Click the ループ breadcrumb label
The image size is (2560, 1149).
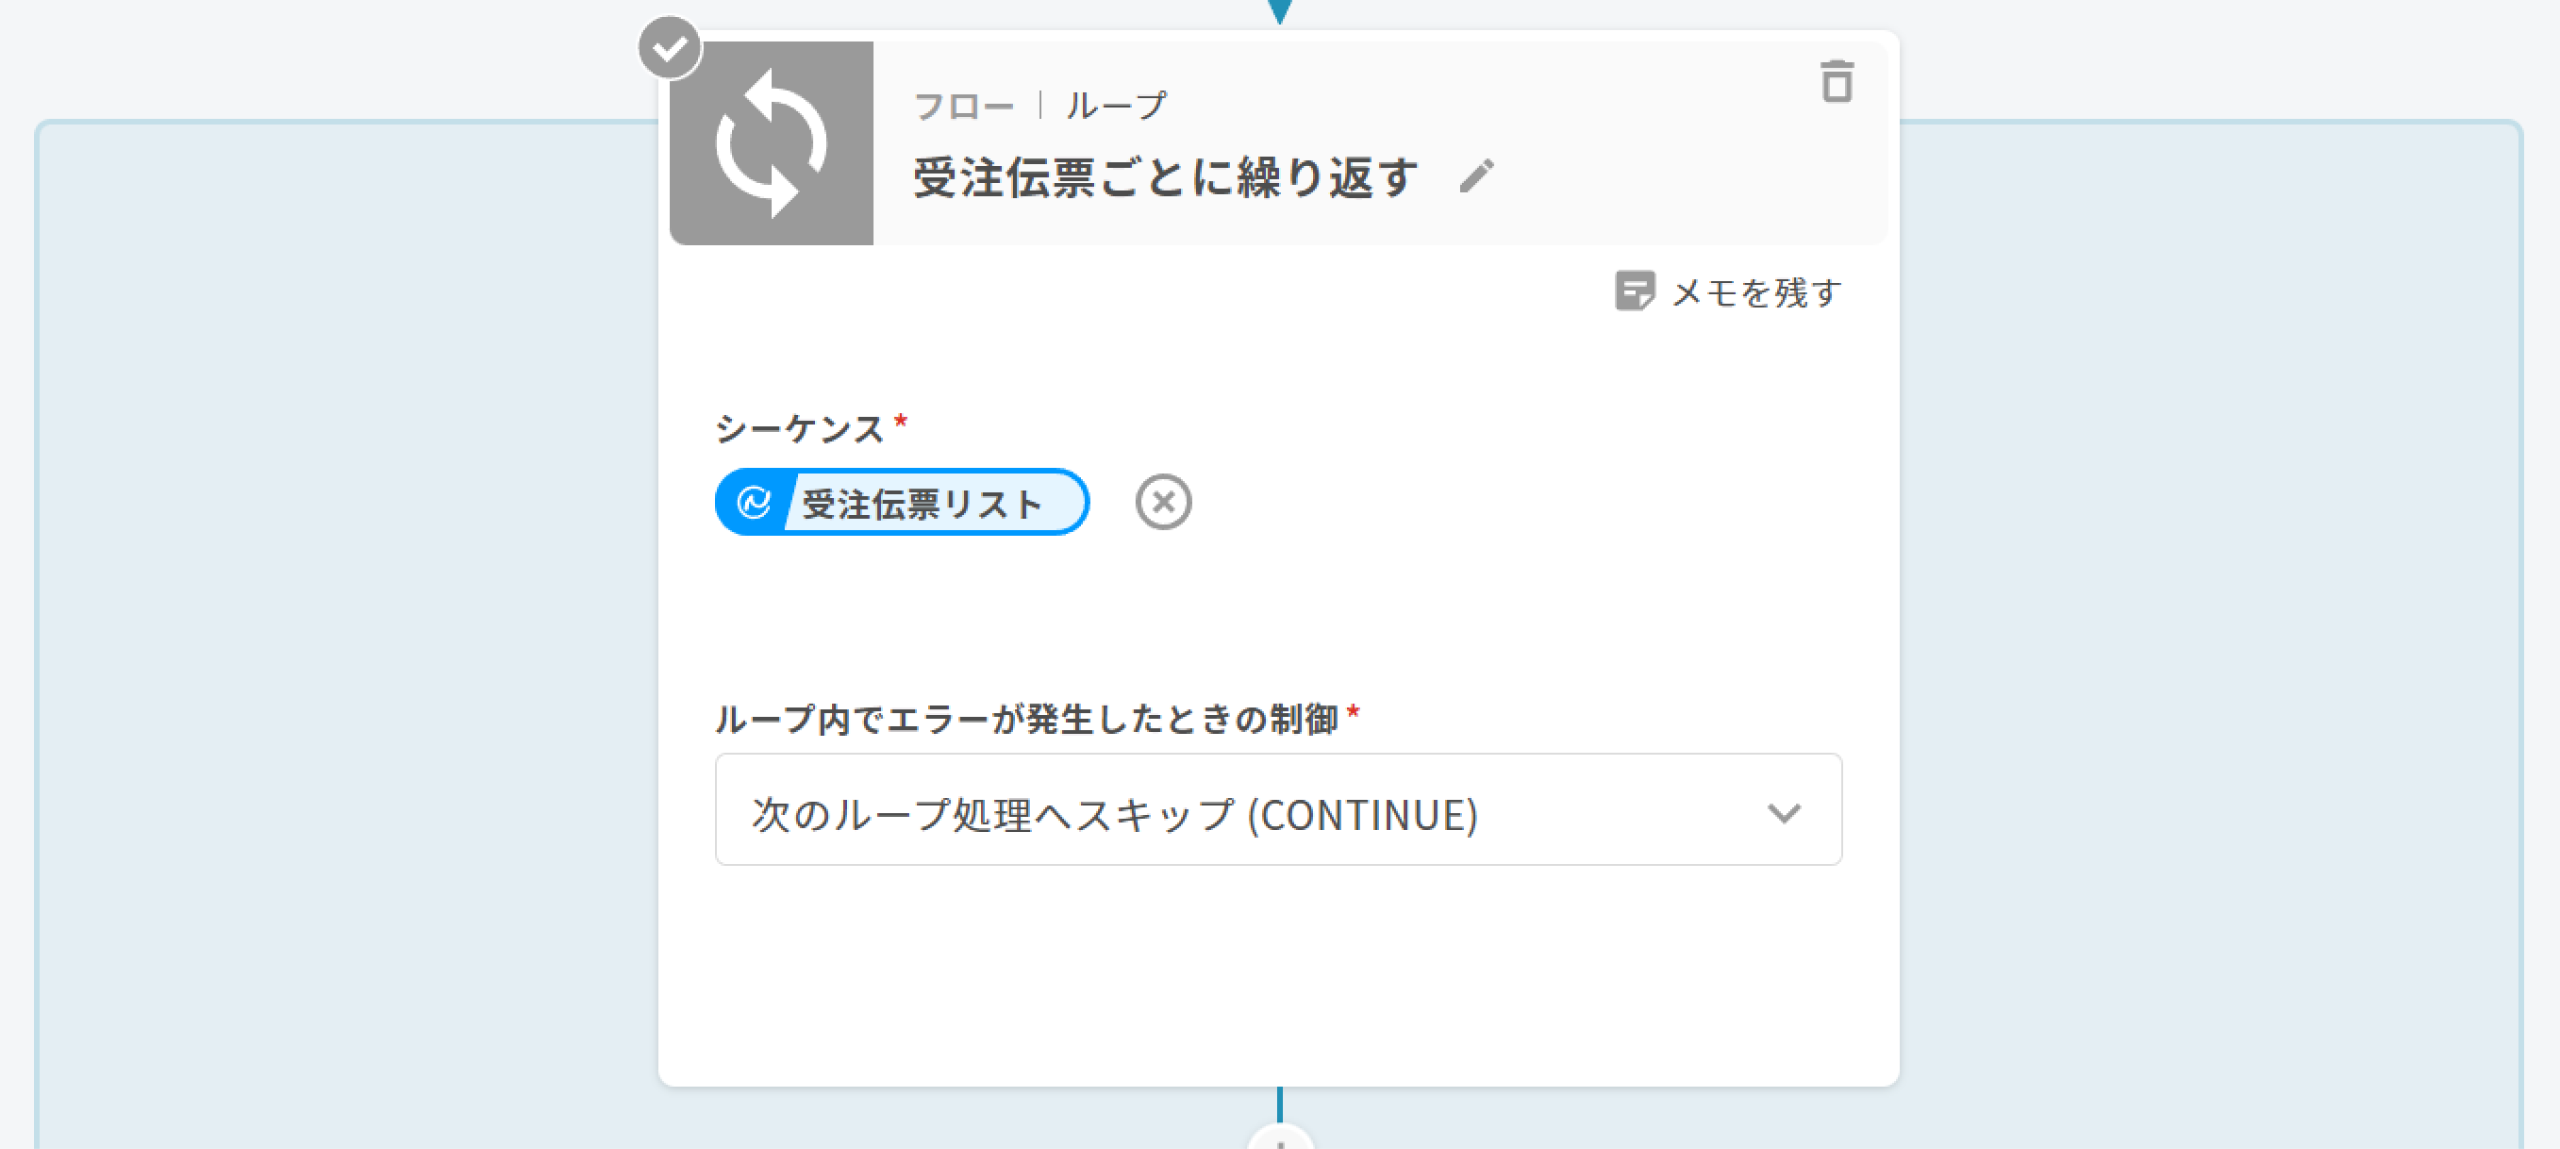(1116, 106)
